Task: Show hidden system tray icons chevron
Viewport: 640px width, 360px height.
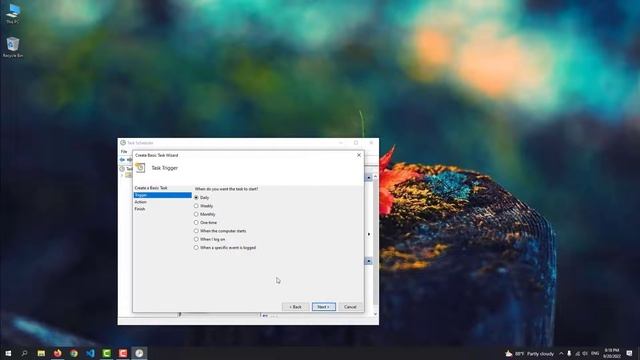Action: (561, 354)
